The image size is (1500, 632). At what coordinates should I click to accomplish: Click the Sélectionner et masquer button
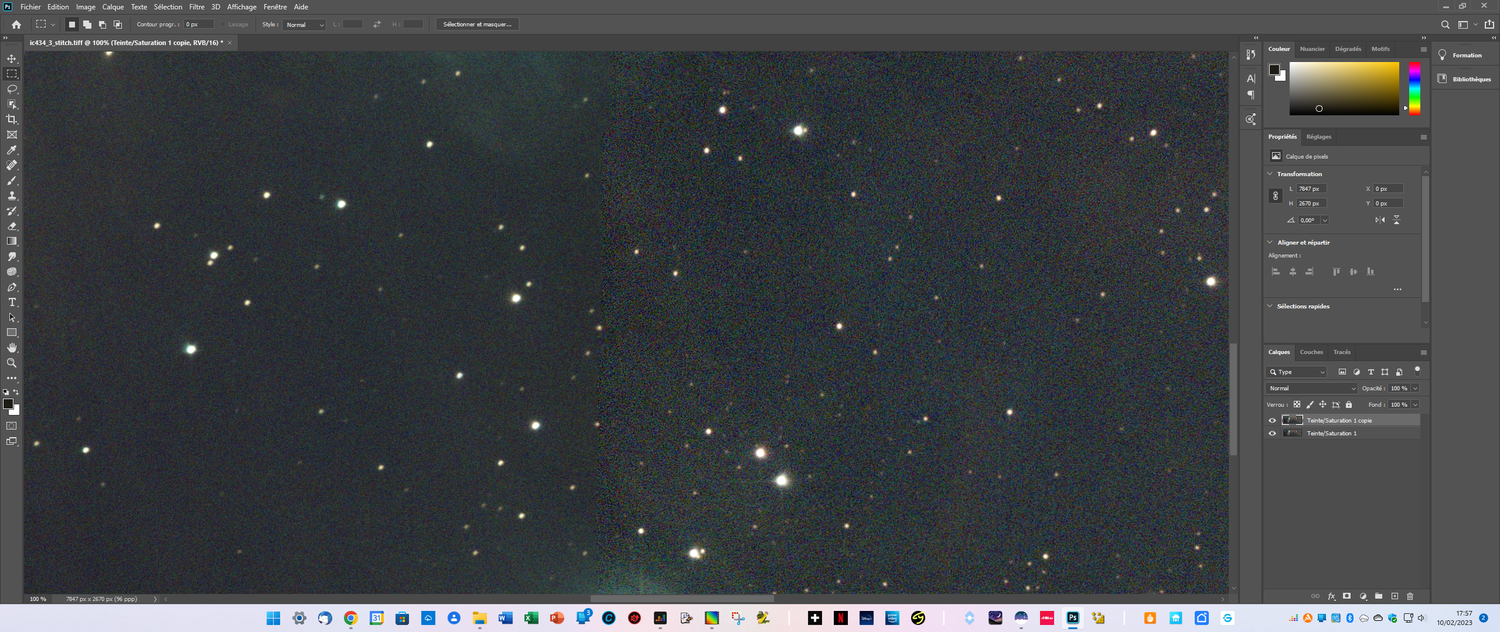pos(478,24)
